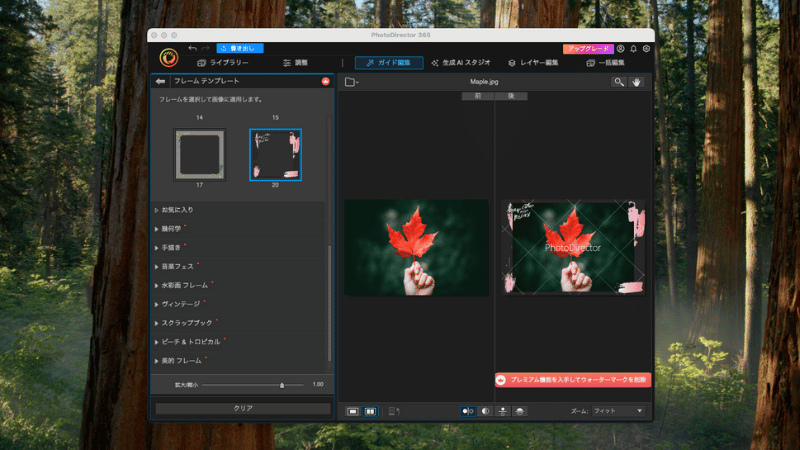Screen dimensions: 800x450
Task: Select the hand pan tool
Action: point(636,82)
